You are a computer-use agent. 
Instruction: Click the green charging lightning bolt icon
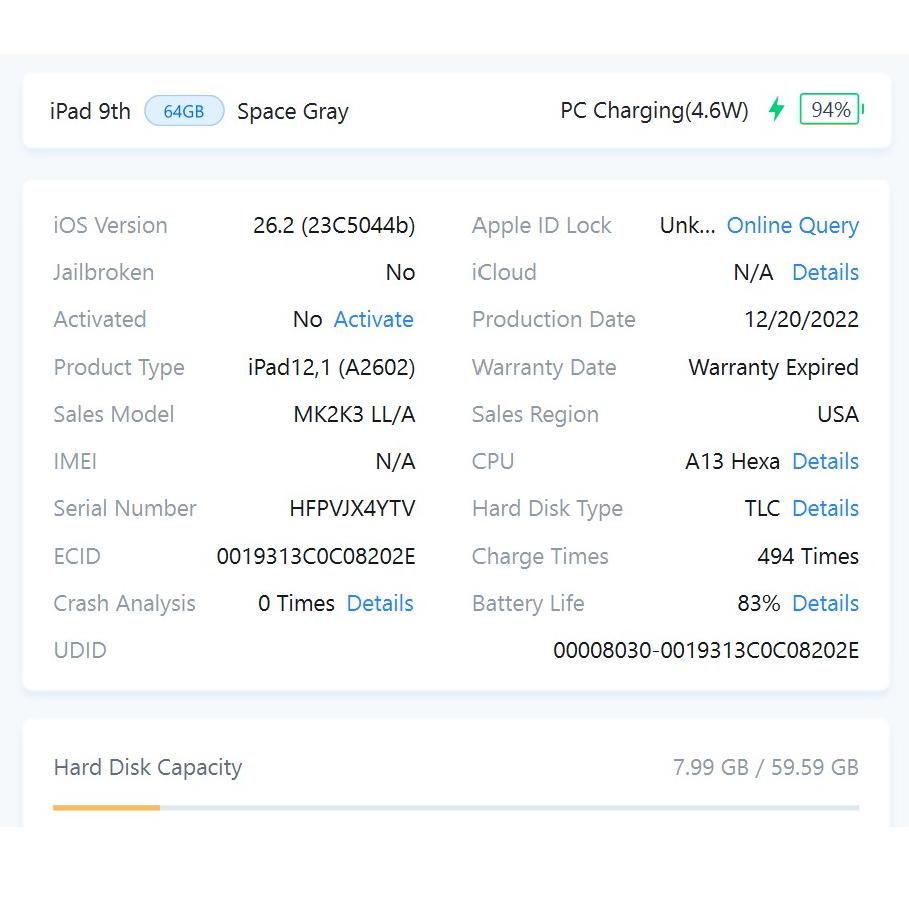(x=776, y=110)
